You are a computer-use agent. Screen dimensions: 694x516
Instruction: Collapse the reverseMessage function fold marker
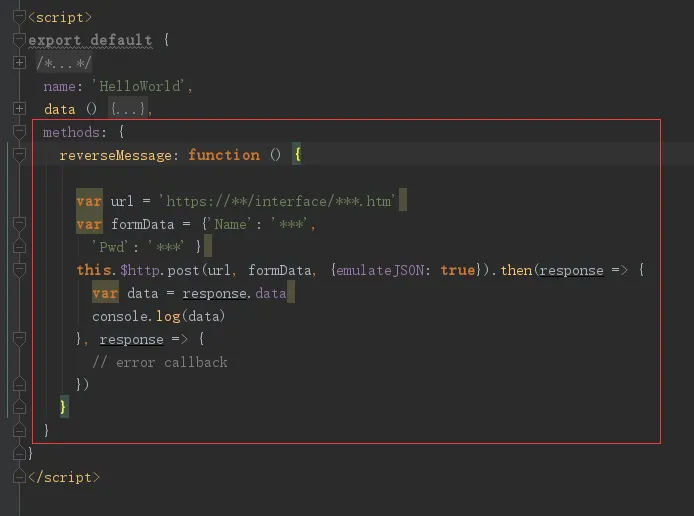(19, 155)
